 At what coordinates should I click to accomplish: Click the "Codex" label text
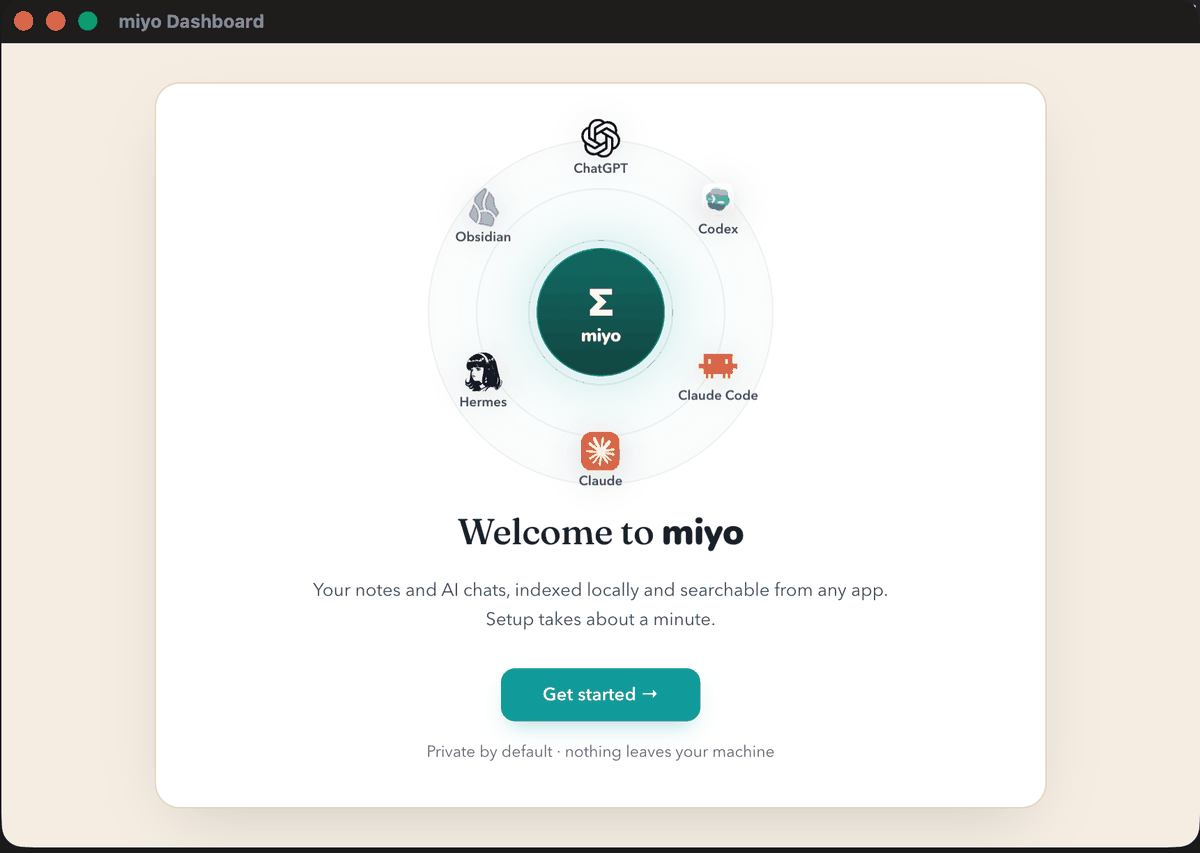pos(718,229)
